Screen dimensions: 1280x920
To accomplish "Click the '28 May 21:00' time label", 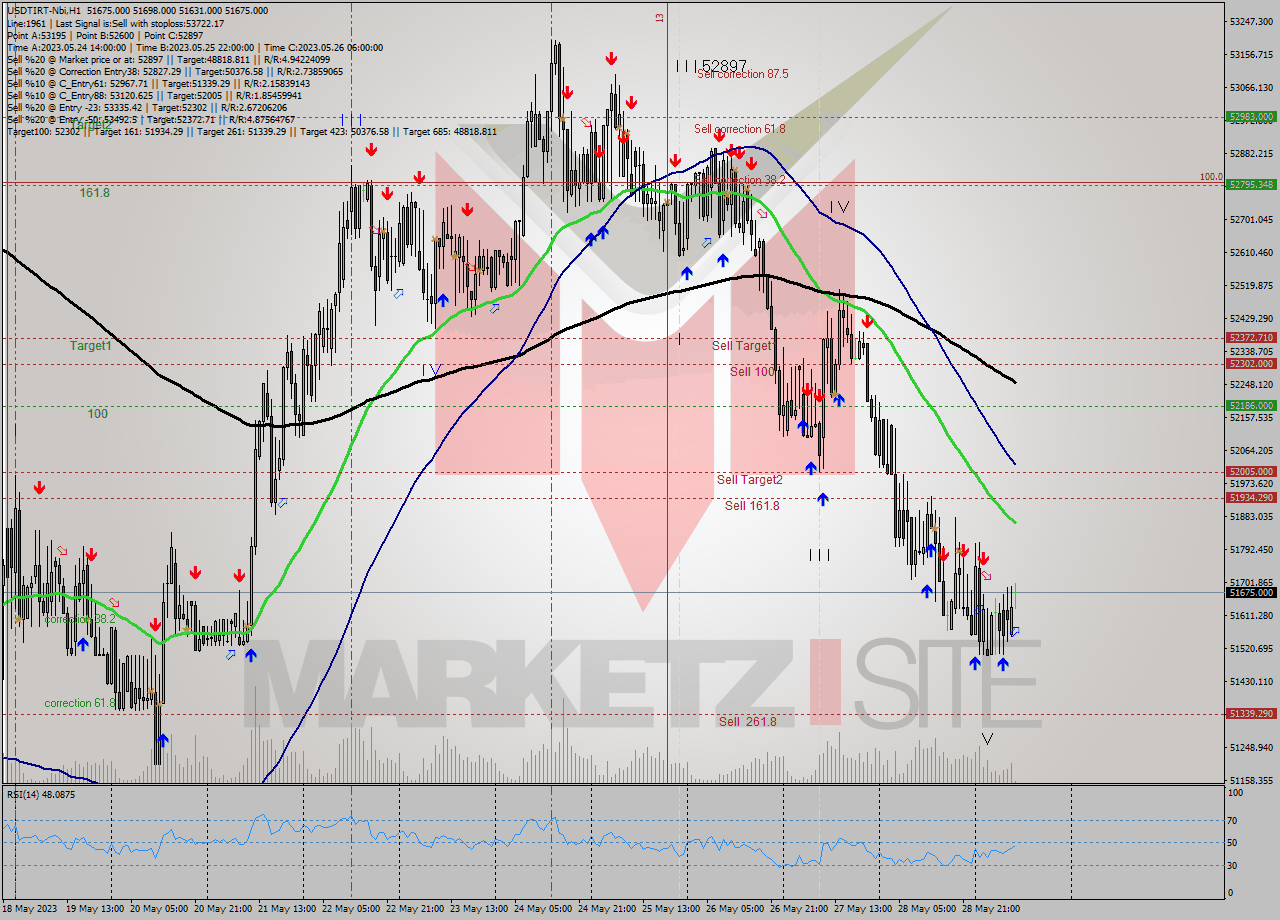I will click(x=991, y=908).
